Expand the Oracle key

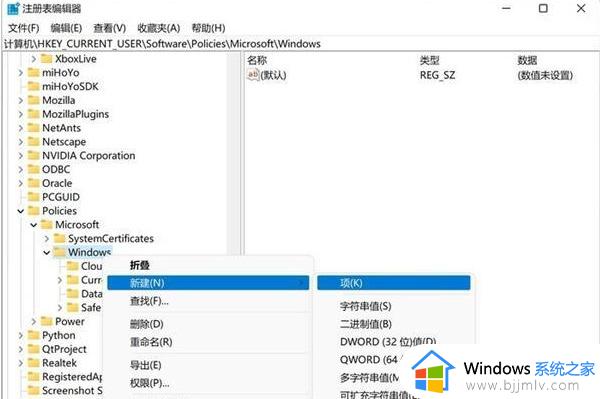click(x=21, y=183)
